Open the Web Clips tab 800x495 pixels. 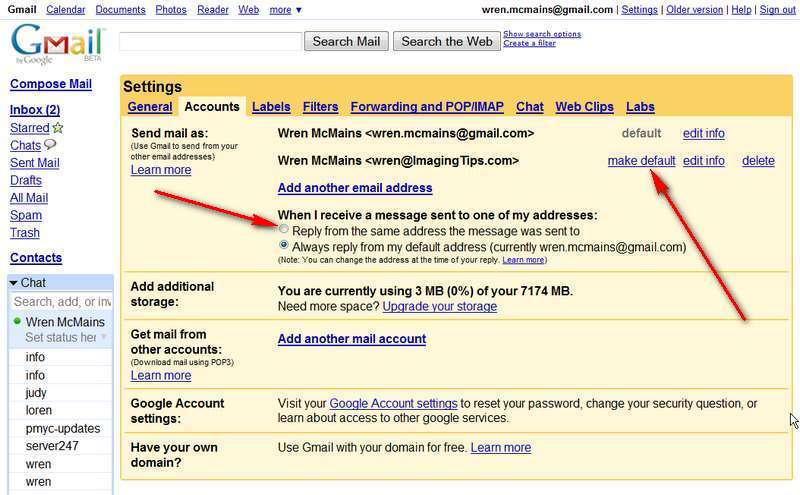click(x=585, y=107)
